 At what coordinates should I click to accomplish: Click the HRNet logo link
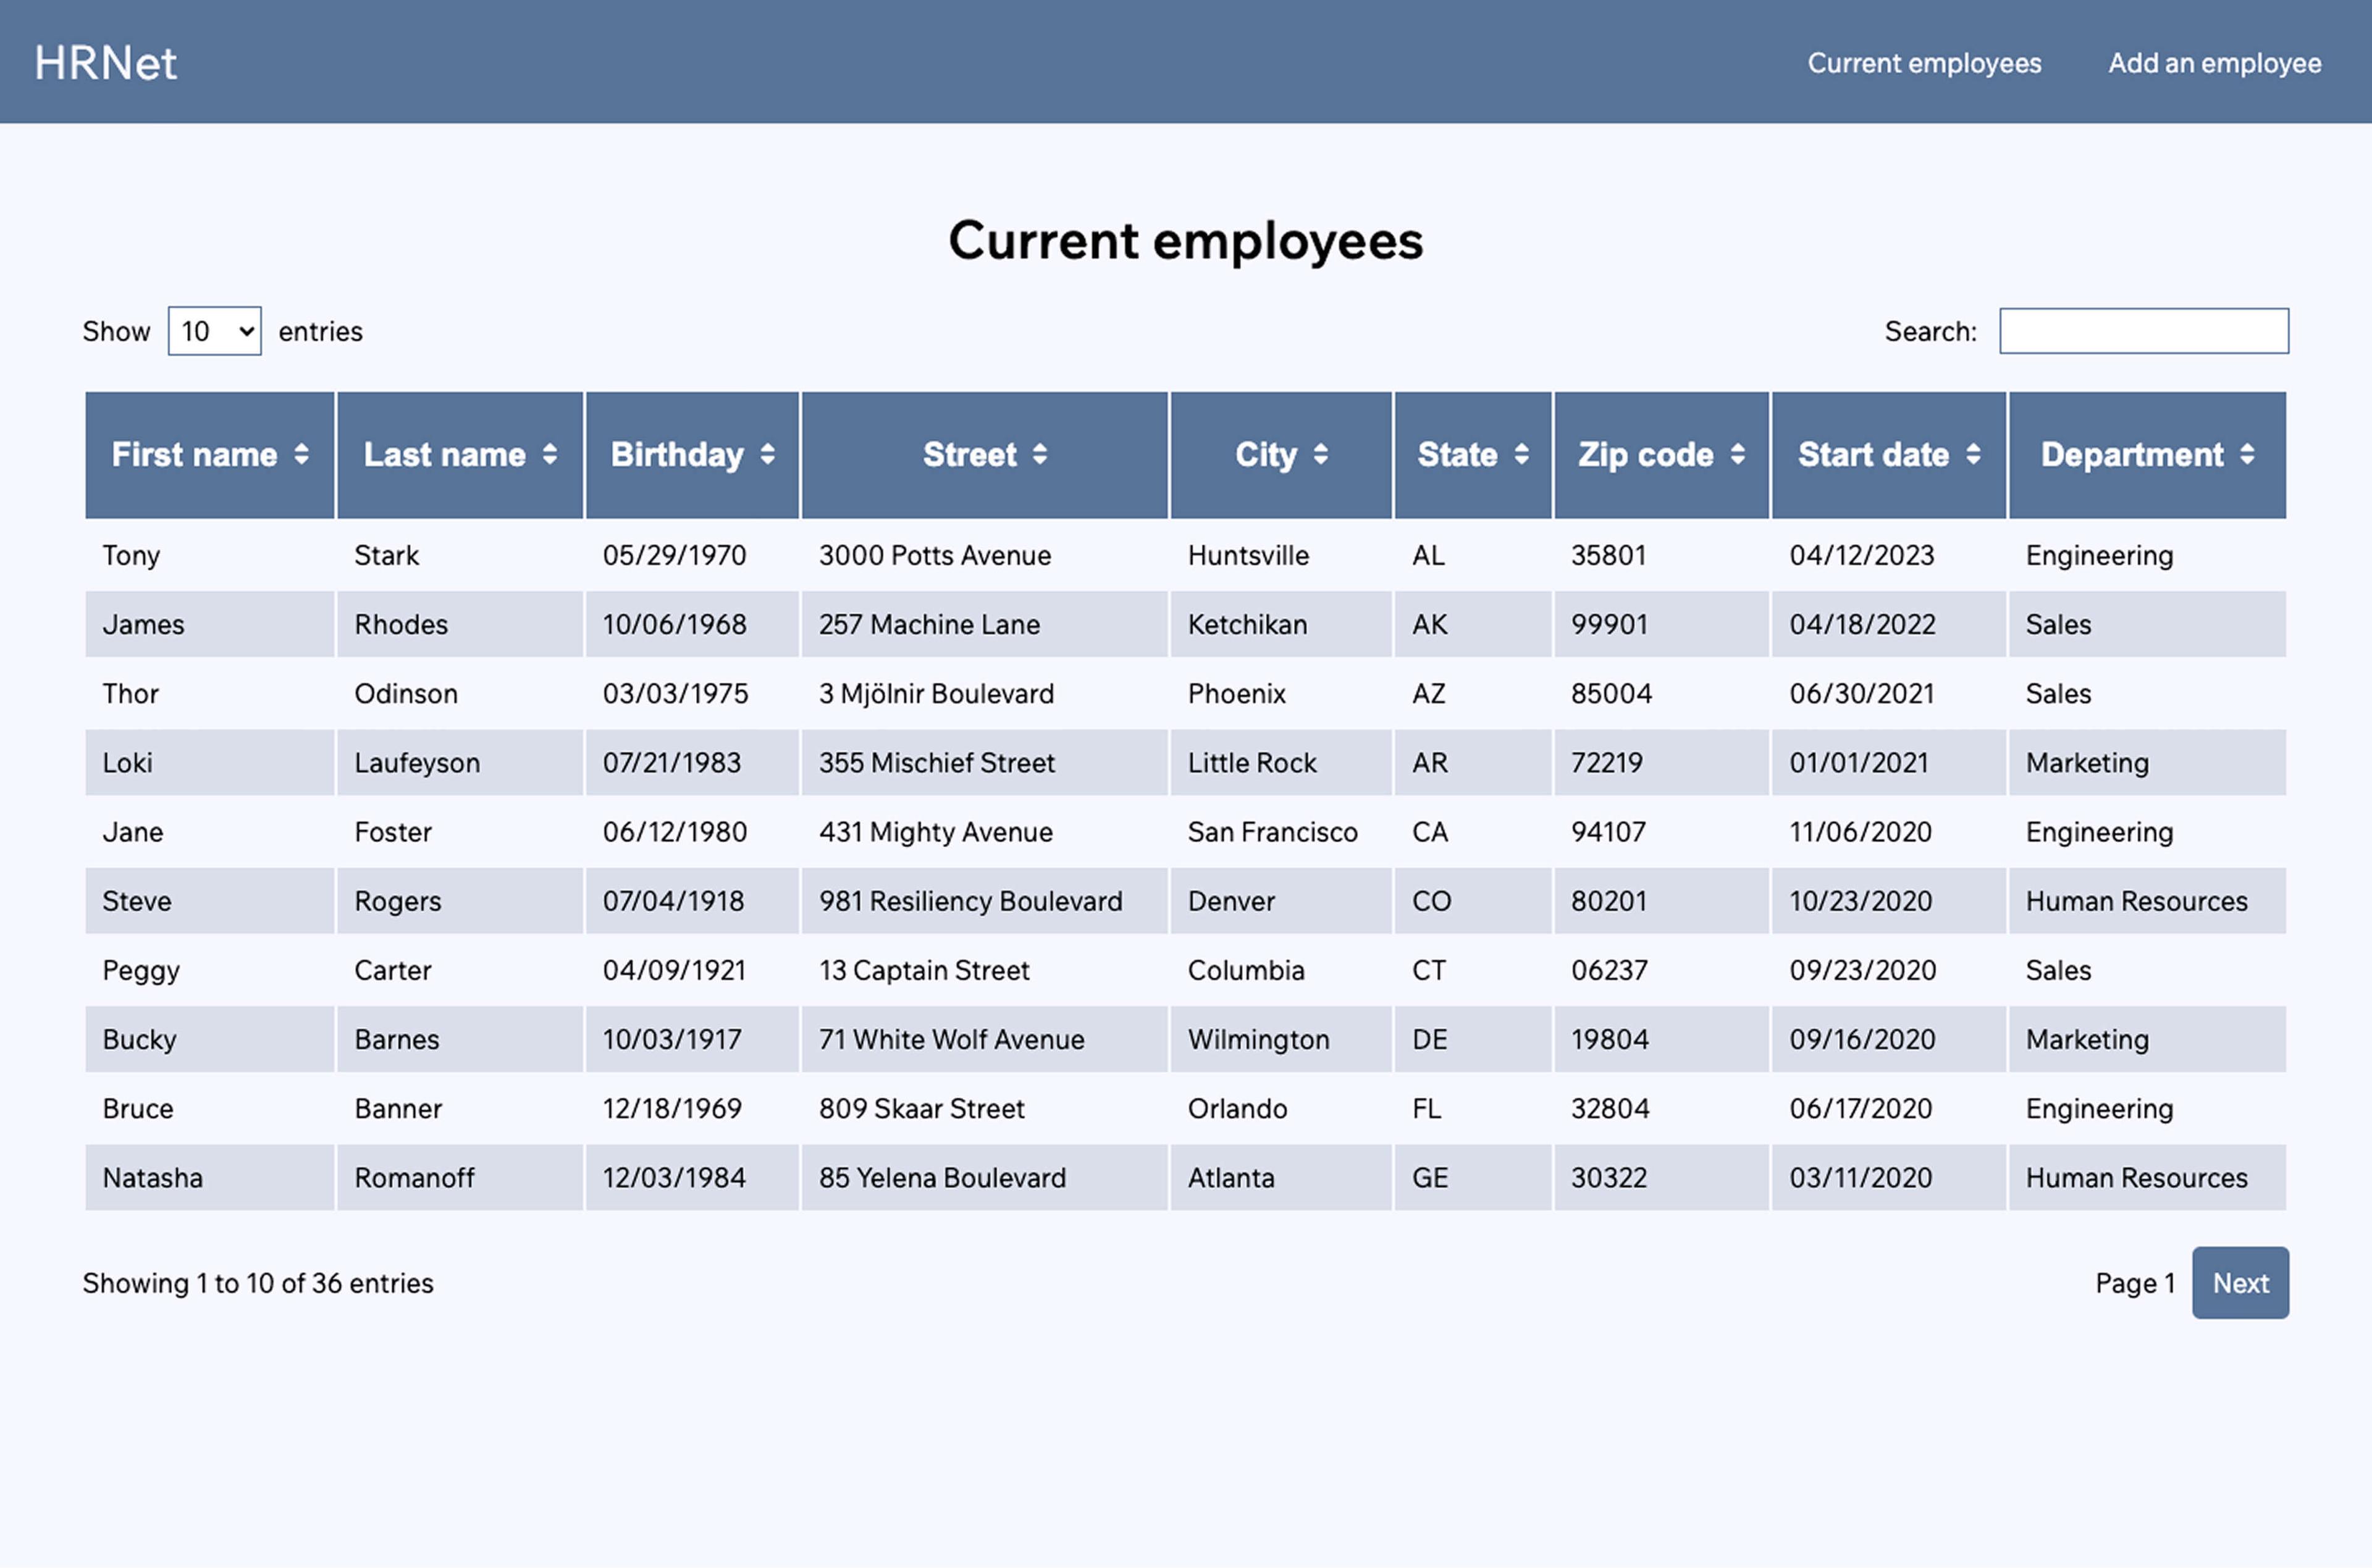106,63
